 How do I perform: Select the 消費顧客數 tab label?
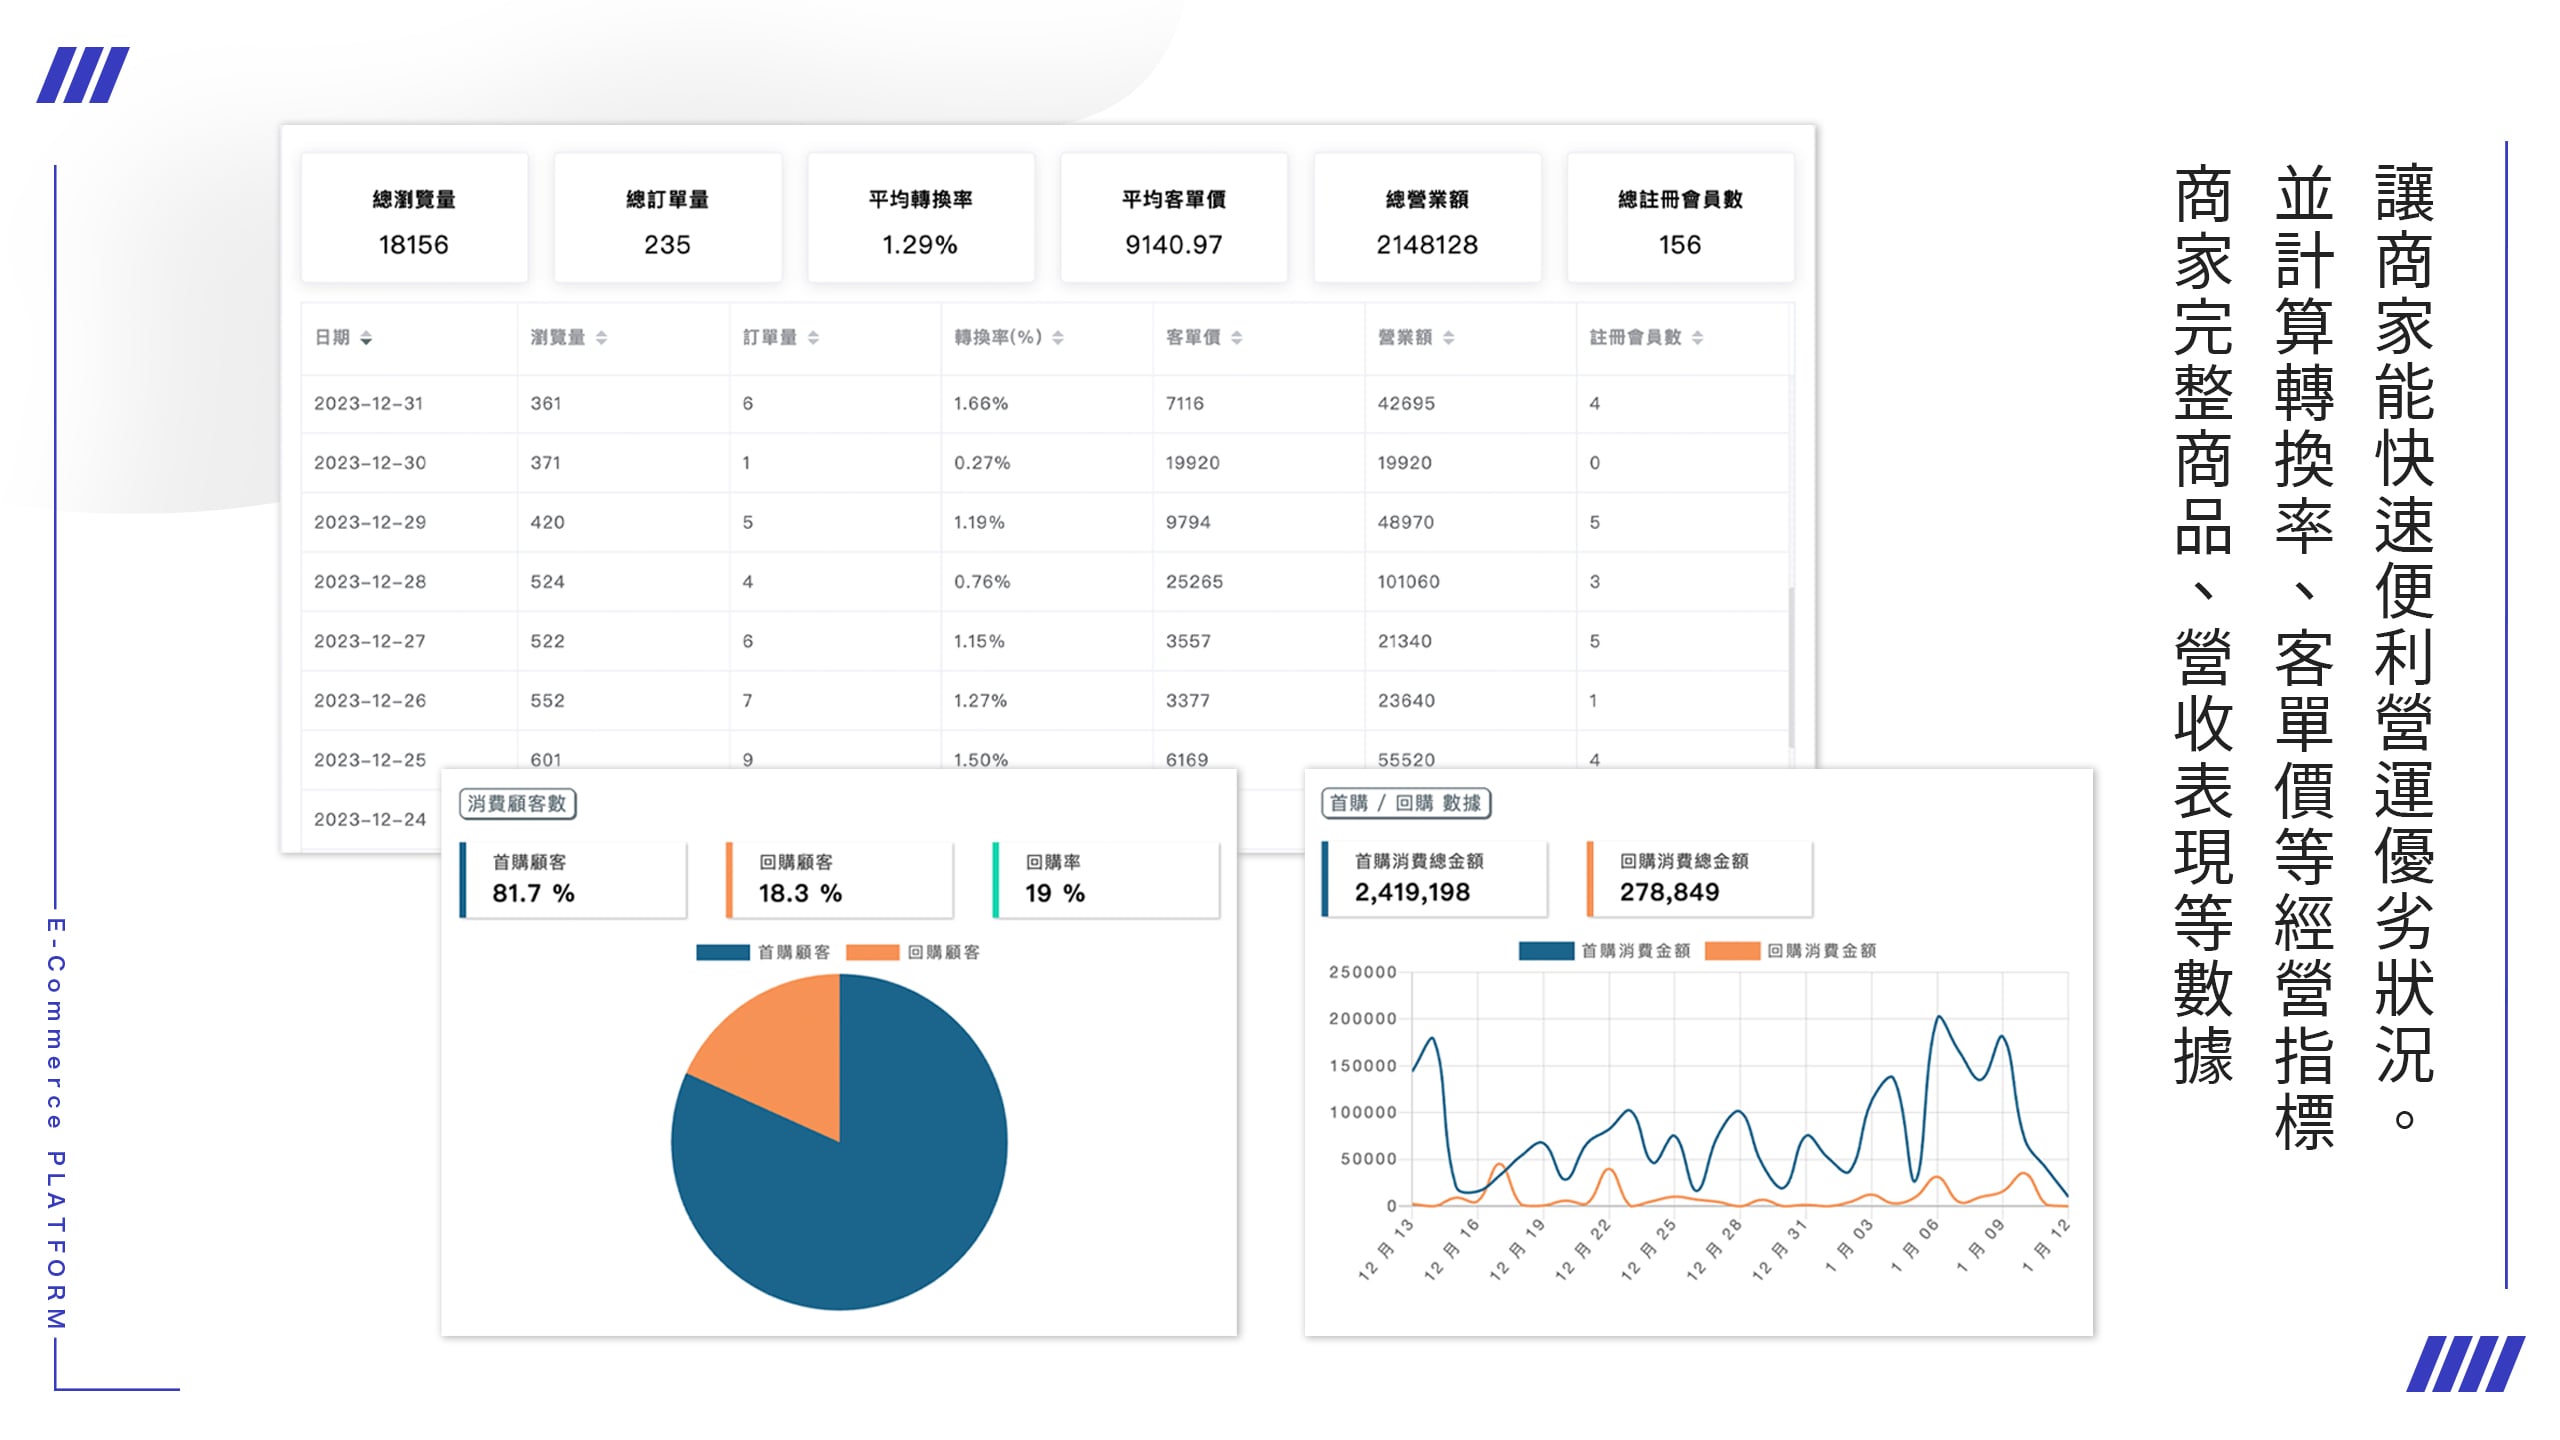pyautogui.click(x=517, y=804)
